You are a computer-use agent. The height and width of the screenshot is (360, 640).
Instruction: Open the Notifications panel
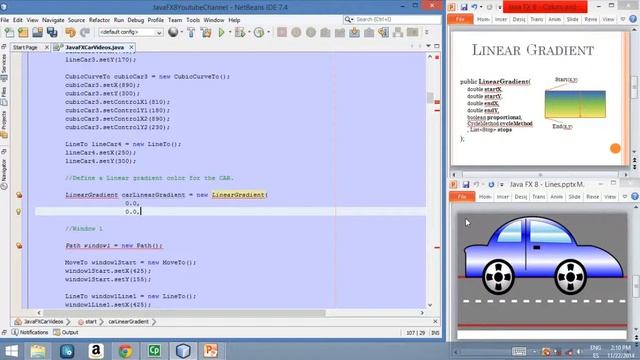pyautogui.click(x=30, y=333)
